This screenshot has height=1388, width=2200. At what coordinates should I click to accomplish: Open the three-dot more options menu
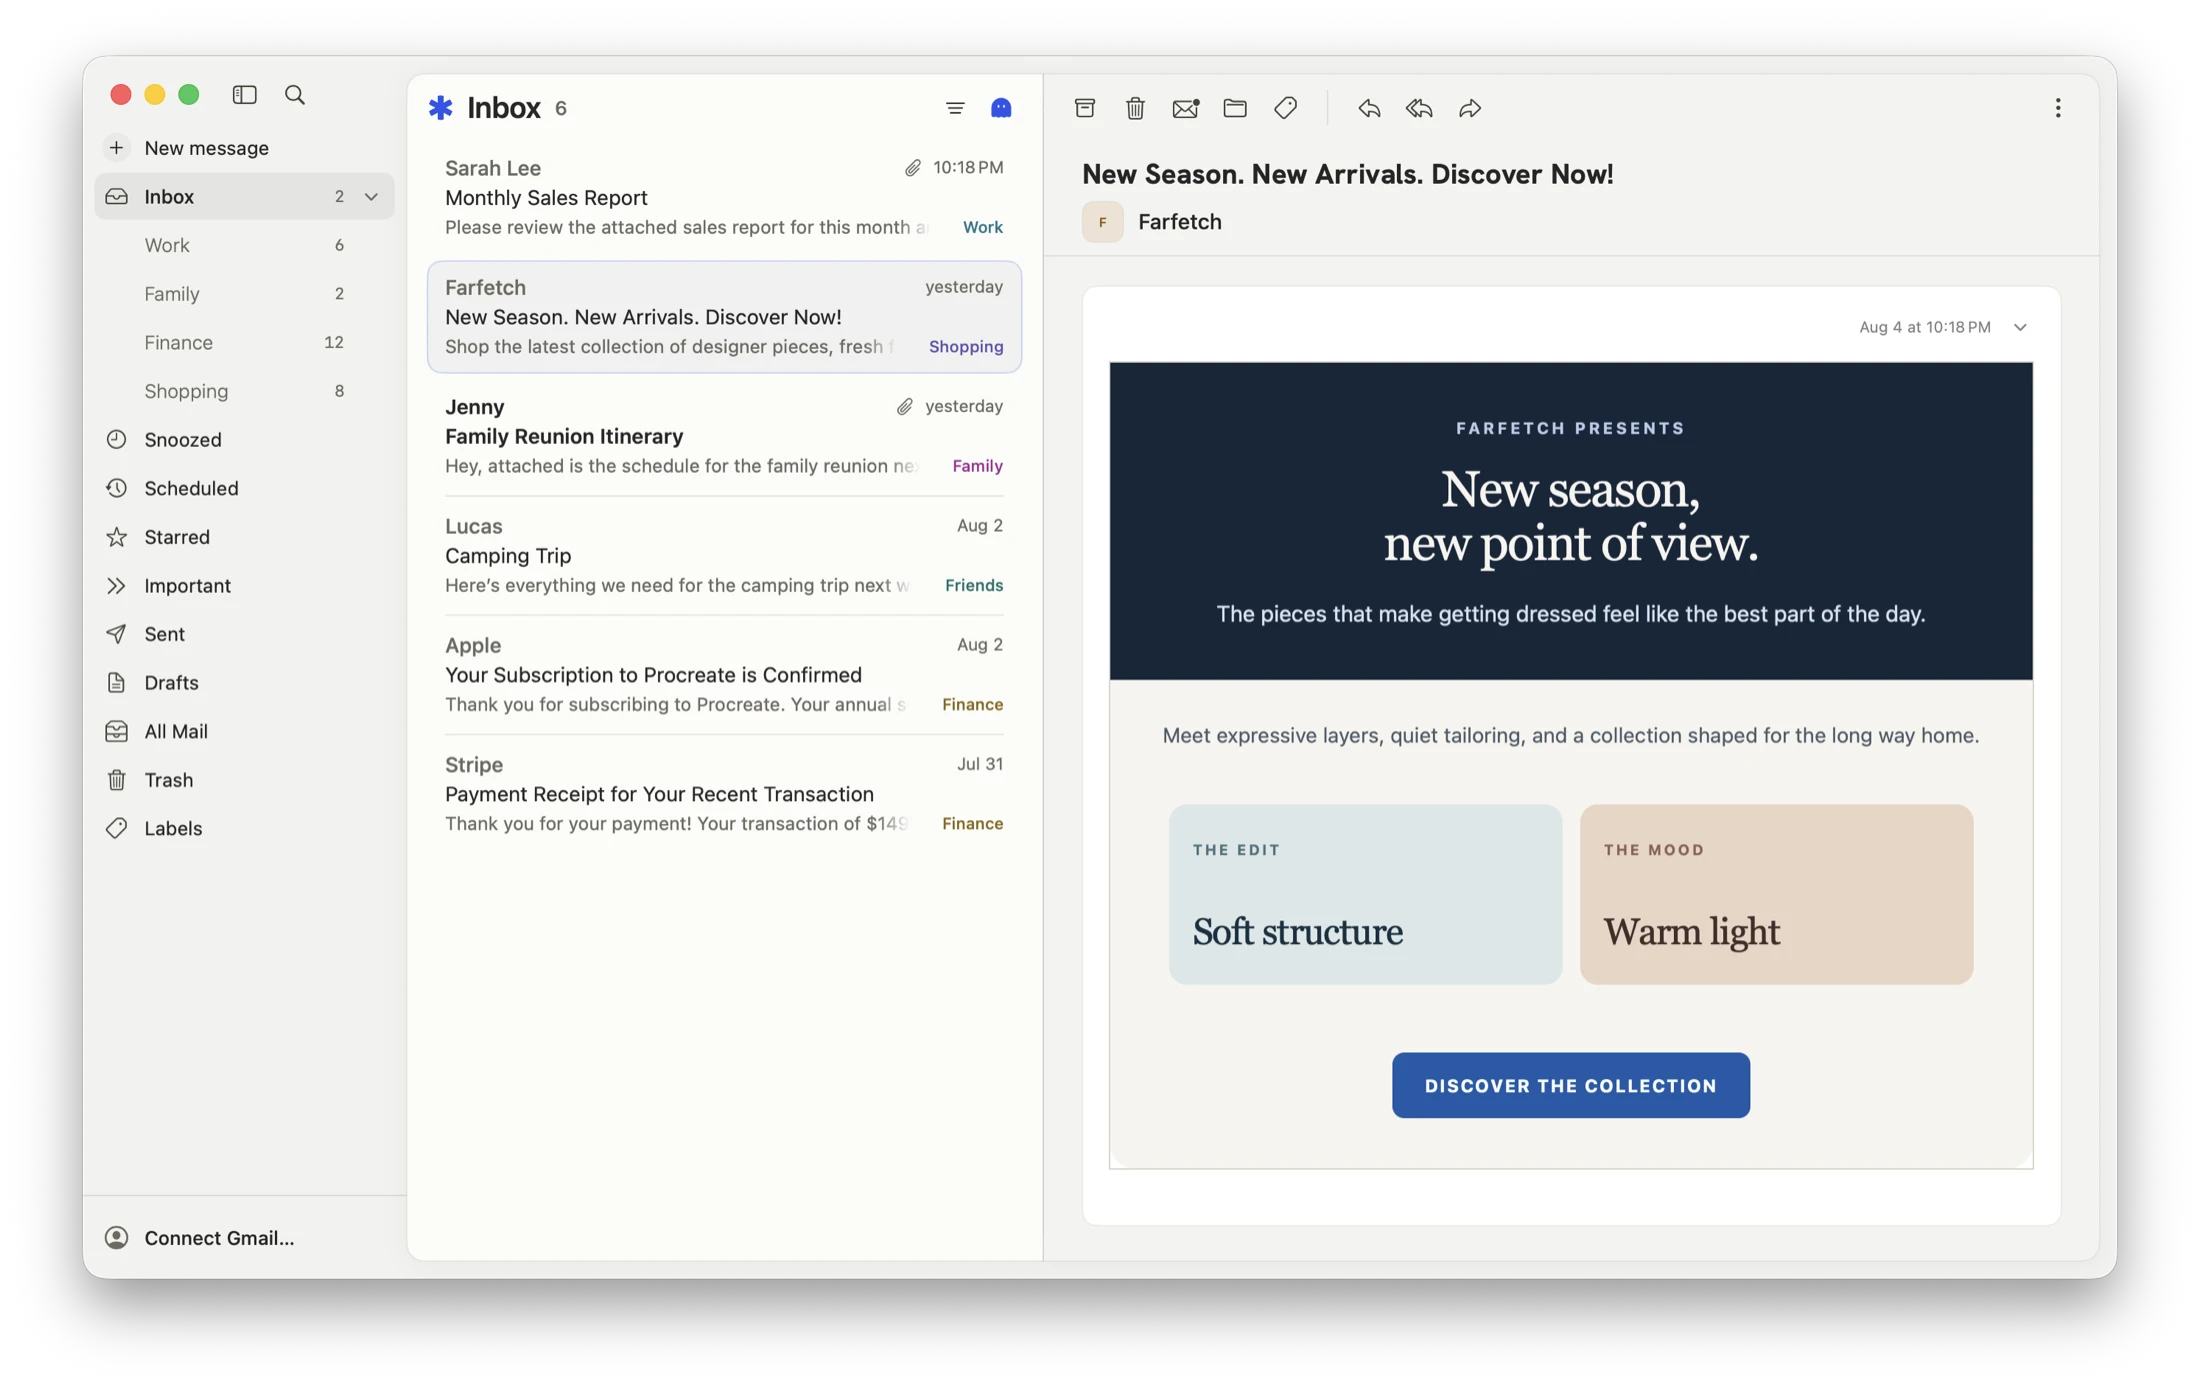2058,108
